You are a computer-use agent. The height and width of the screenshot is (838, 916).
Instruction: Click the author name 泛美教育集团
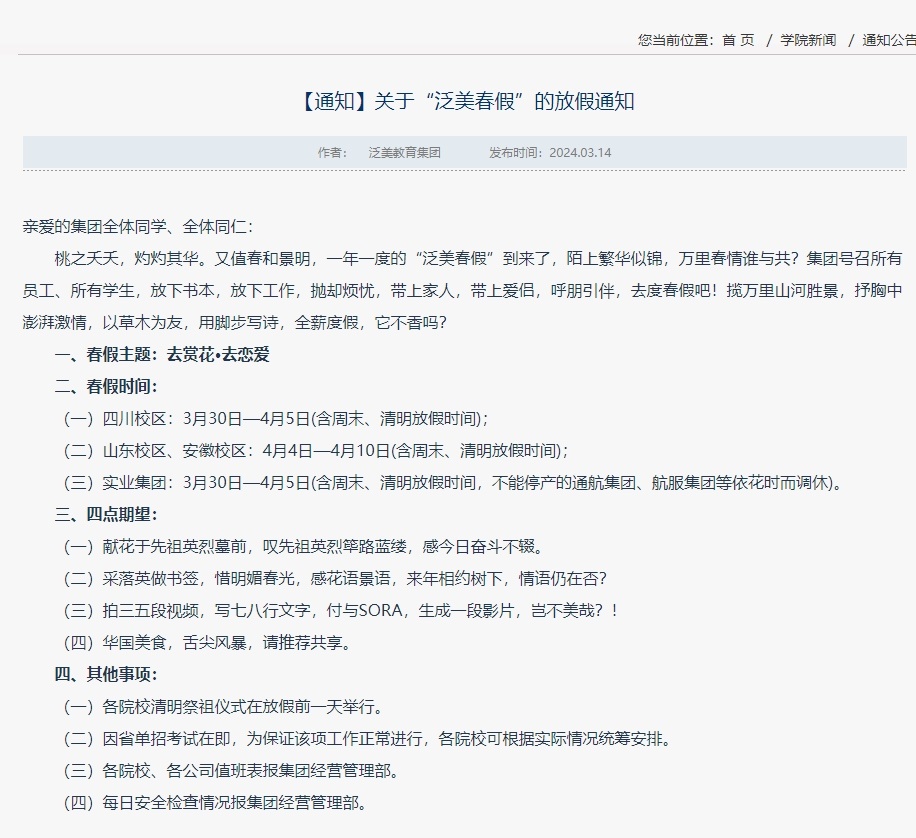(x=404, y=153)
